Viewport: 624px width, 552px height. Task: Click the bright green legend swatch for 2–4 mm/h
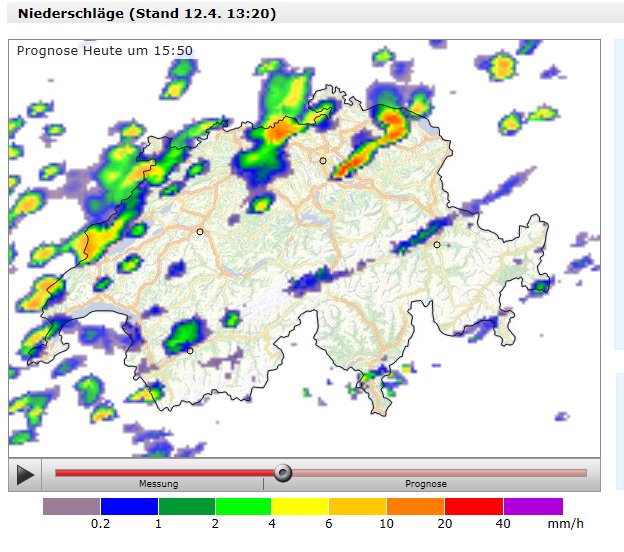[x=243, y=506]
